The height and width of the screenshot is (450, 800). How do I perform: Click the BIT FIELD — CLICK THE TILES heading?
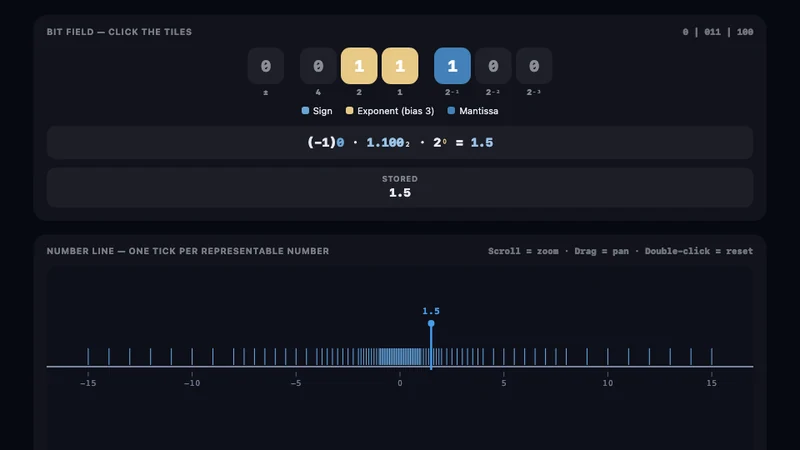119,32
